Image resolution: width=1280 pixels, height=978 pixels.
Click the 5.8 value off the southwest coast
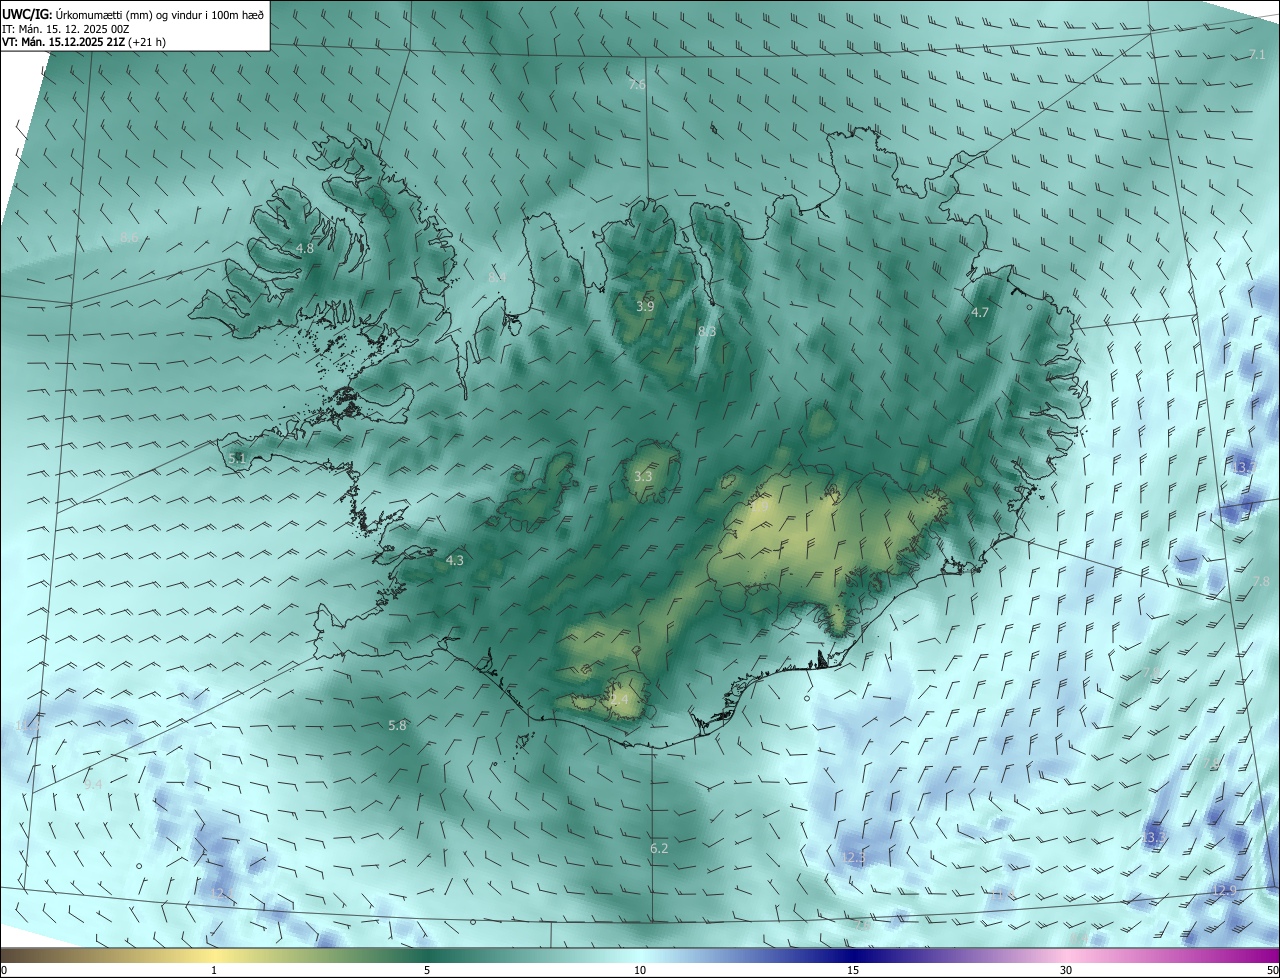[397, 726]
